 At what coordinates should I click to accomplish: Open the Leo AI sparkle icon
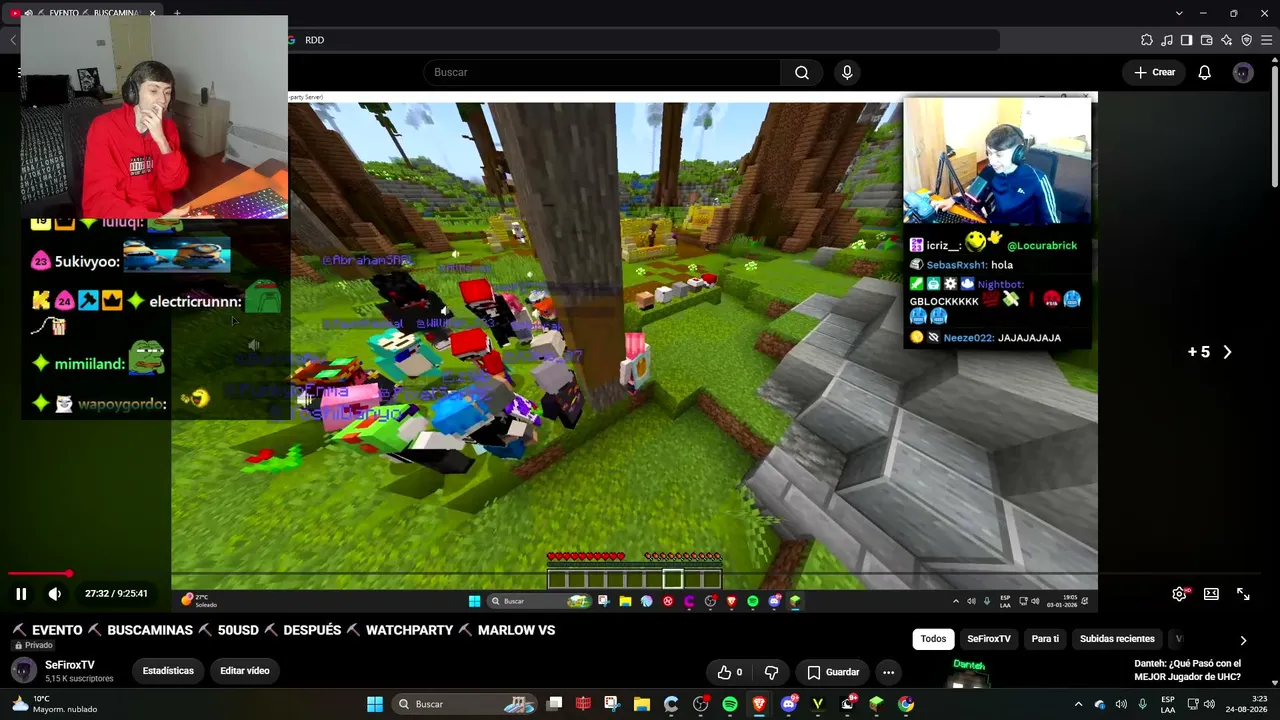click(x=1226, y=40)
